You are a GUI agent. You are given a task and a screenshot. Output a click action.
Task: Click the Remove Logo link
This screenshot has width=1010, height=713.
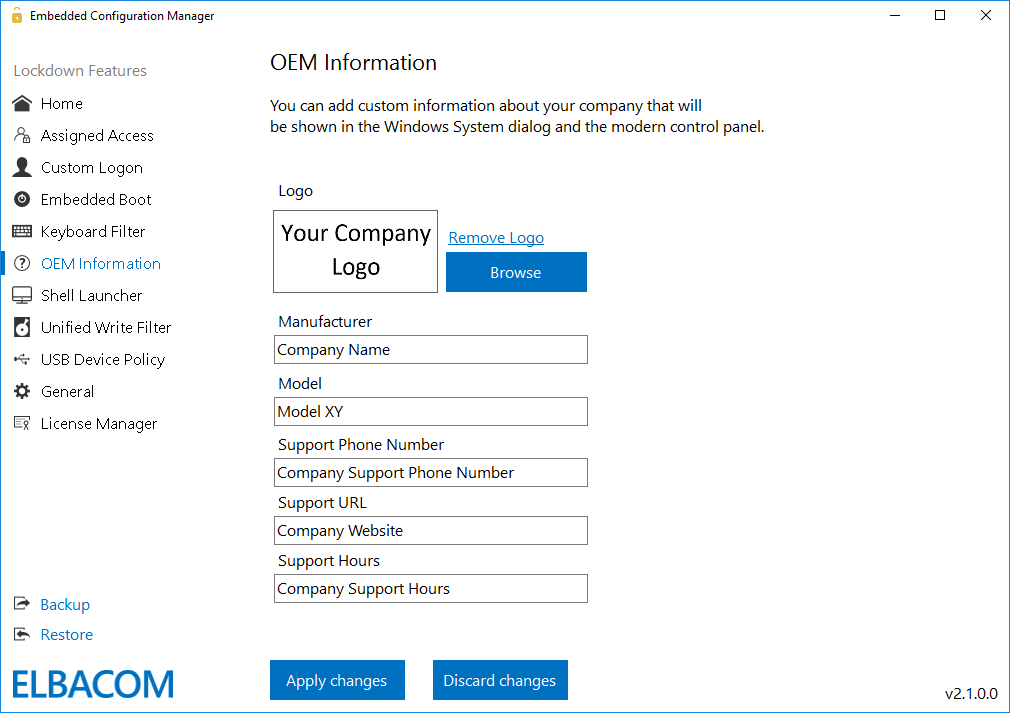coord(495,237)
